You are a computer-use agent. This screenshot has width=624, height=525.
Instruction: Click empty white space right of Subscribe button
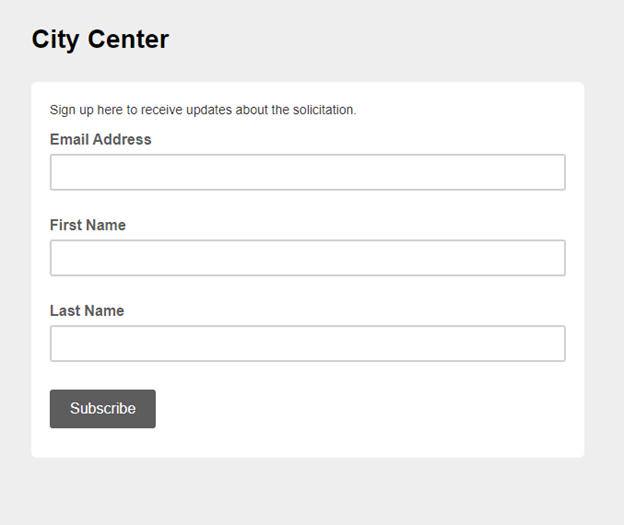pyautogui.click(x=360, y=409)
